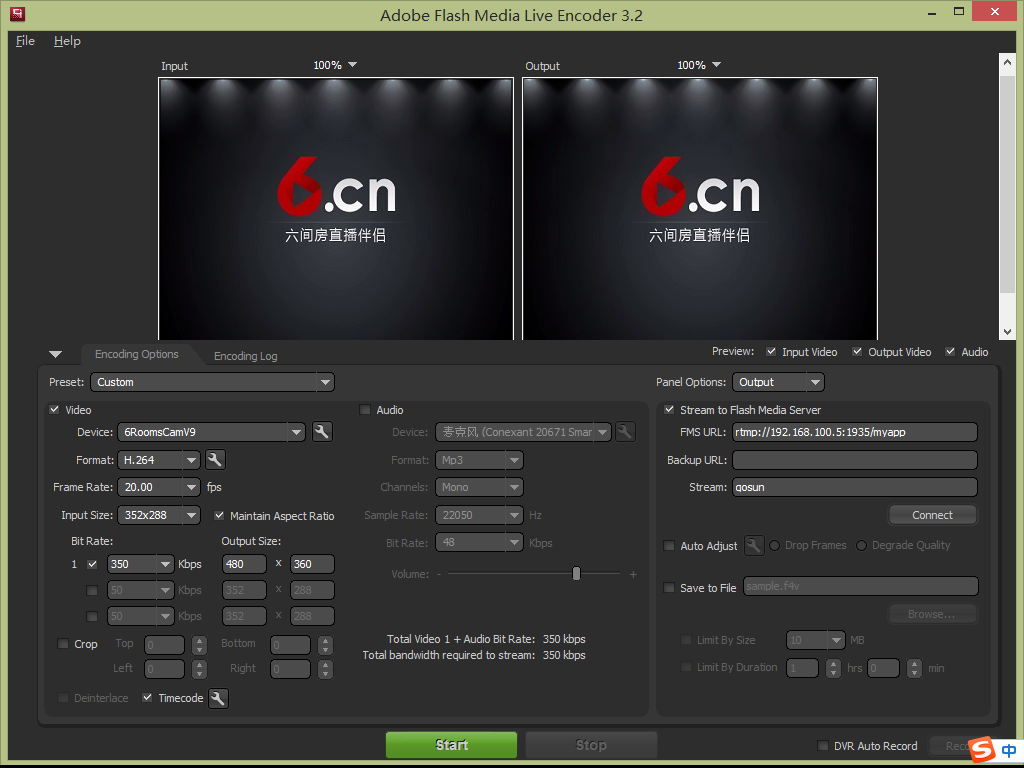This screenshot has height=768, width=1024.
Task: Toggle the Timecode checkbox
Action: tap(148, 697)
